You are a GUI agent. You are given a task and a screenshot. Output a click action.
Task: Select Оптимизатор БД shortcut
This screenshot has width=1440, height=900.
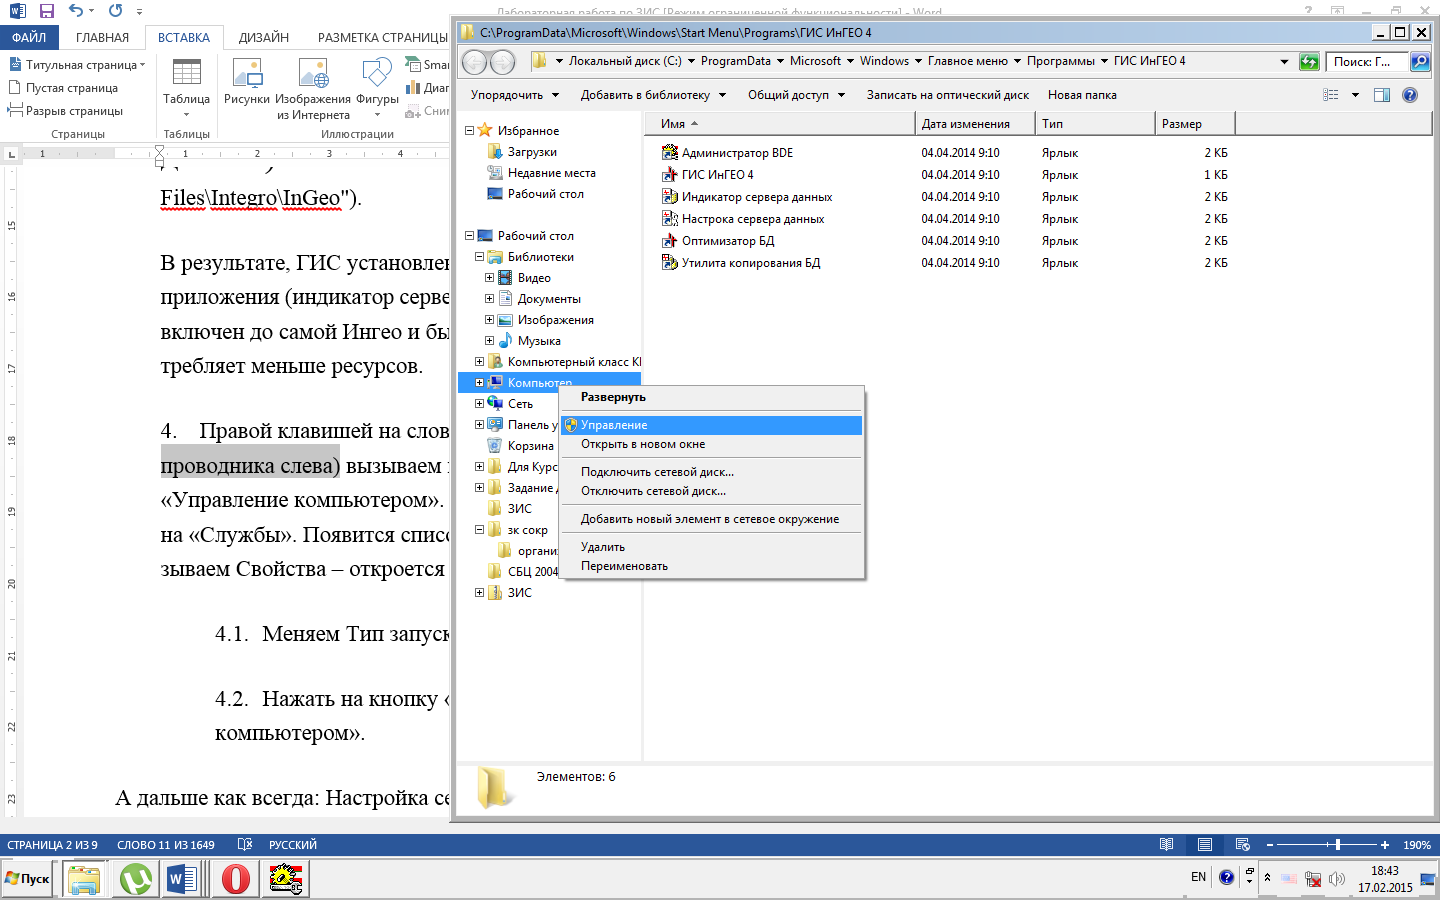718,241
